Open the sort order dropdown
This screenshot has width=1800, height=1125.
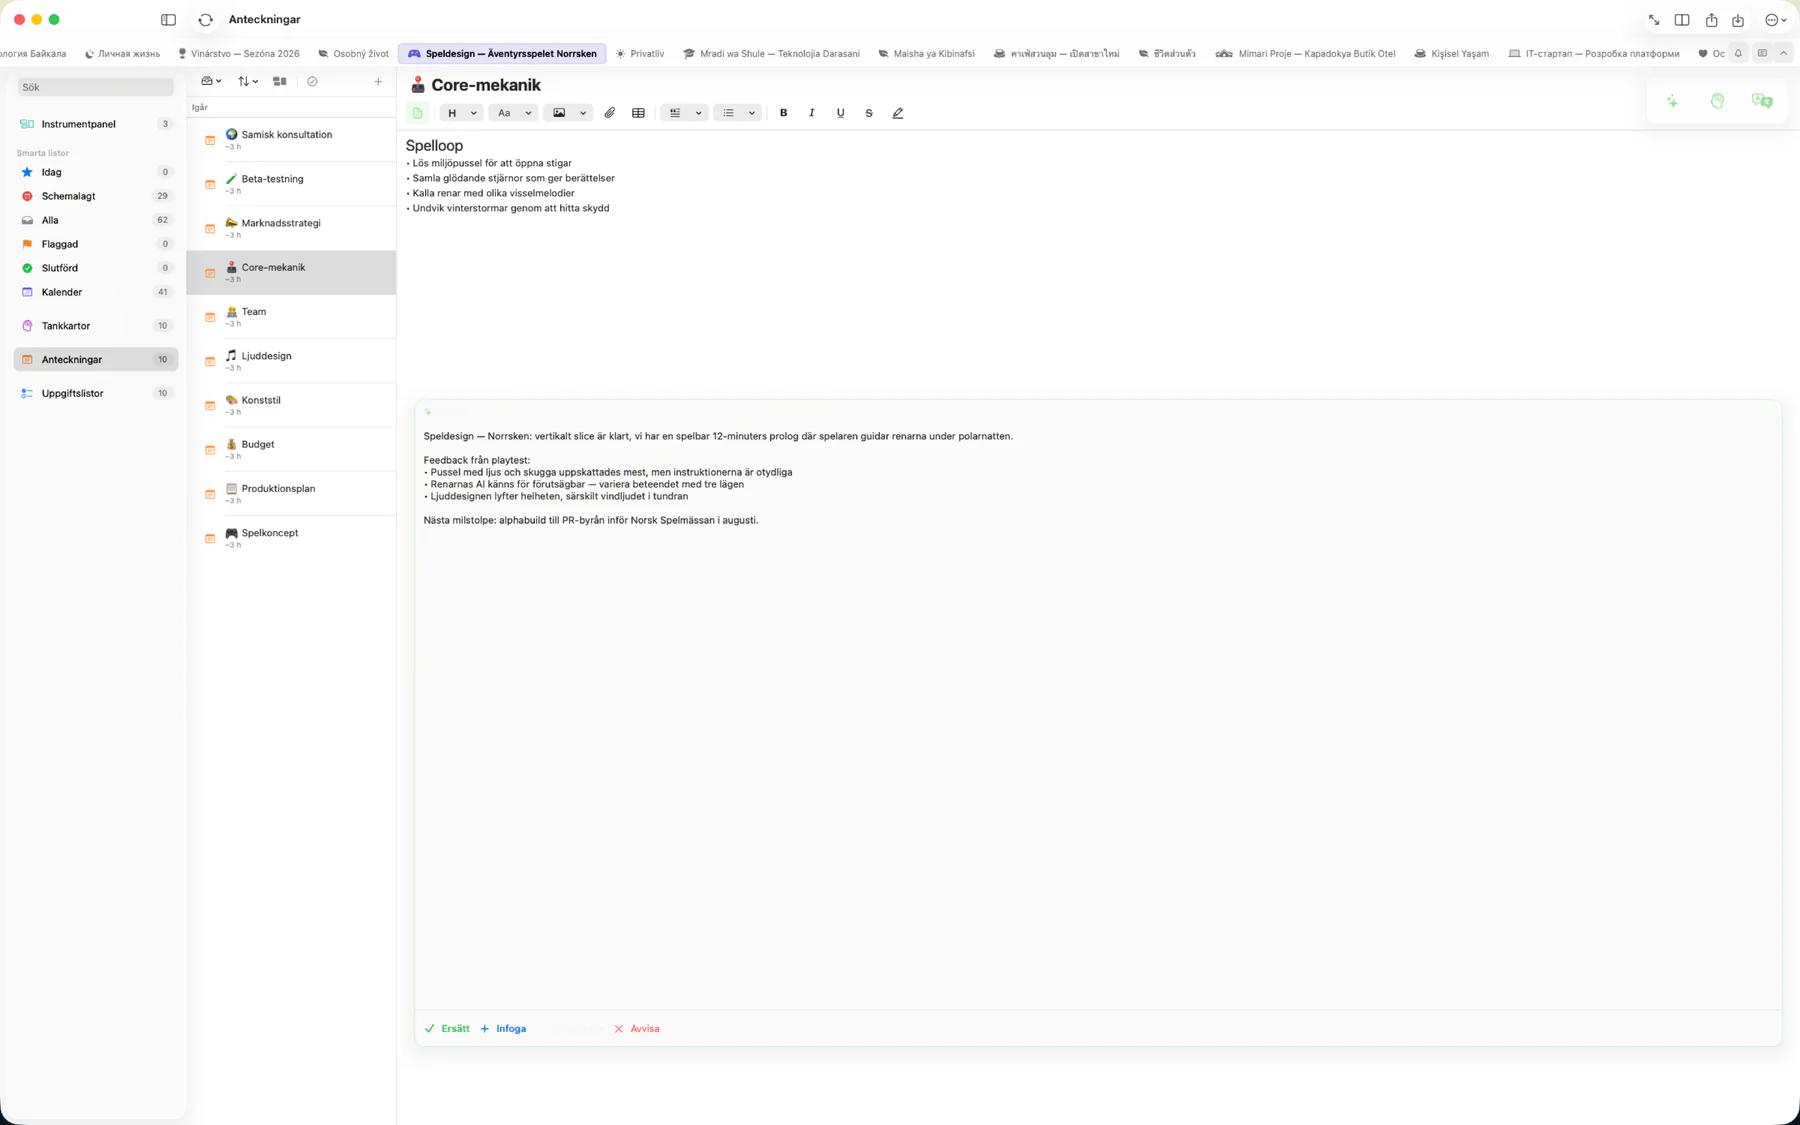247,81
